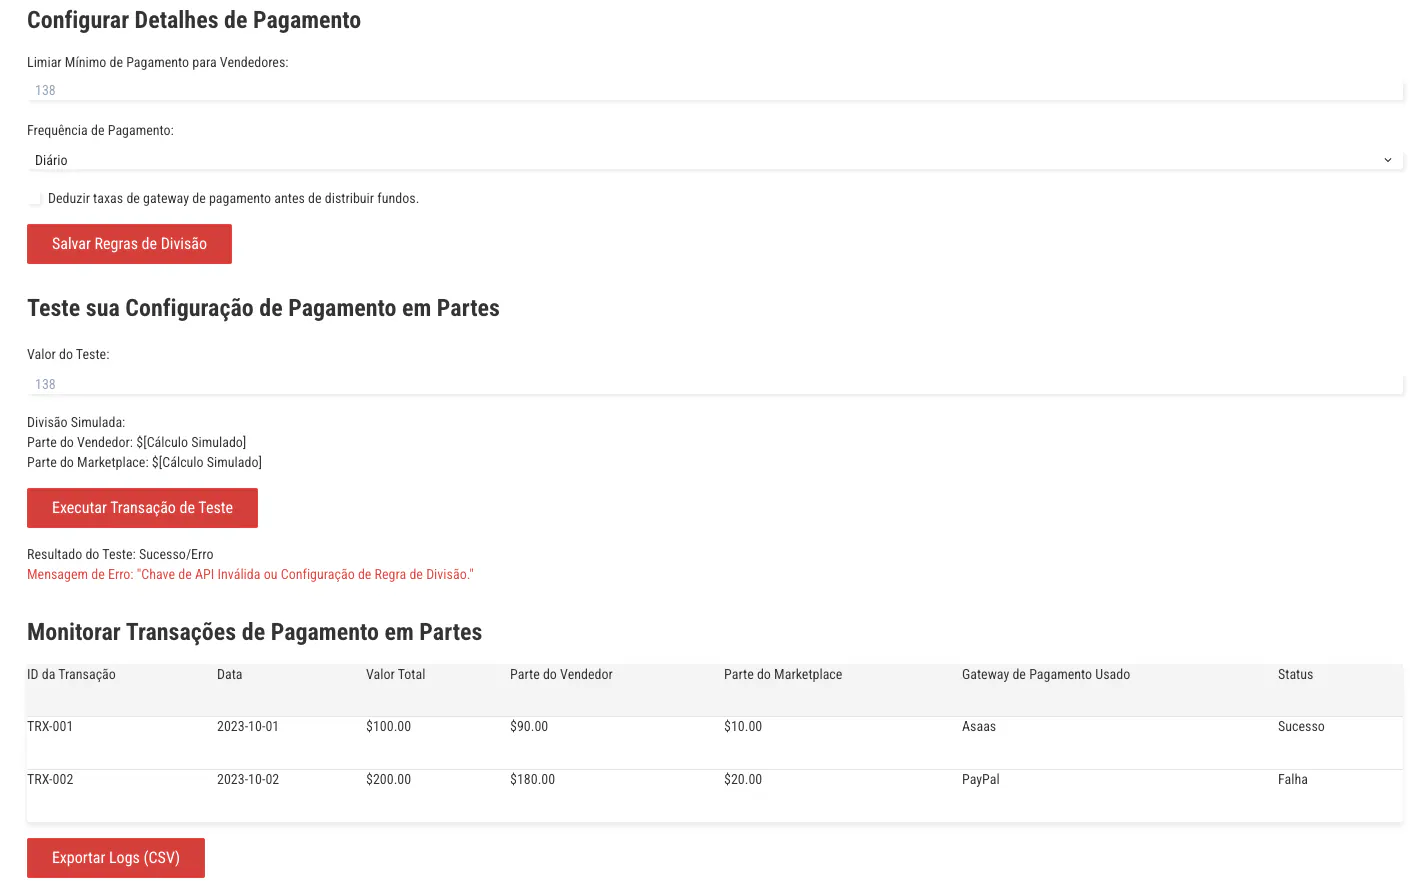Click the PayPal gateway cell
This screenshot has width=1420, height=885.
click(981, 780)
